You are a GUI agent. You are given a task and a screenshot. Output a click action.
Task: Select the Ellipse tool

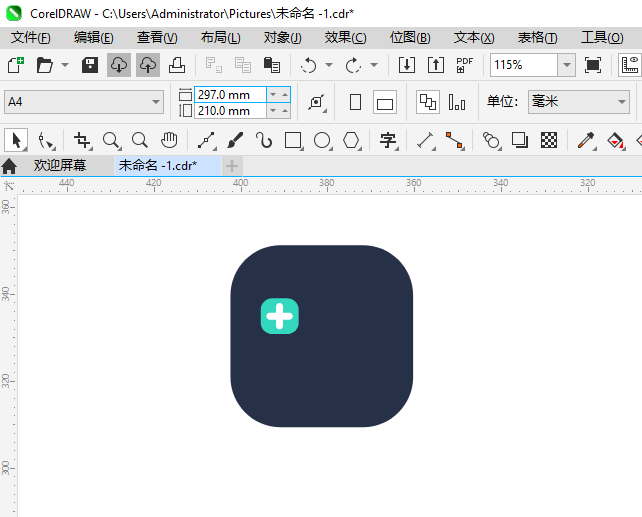coord(323,140)
